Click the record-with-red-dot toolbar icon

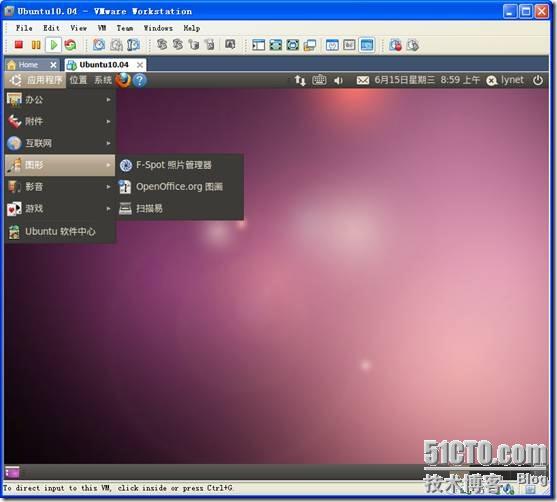pos(395,45)
